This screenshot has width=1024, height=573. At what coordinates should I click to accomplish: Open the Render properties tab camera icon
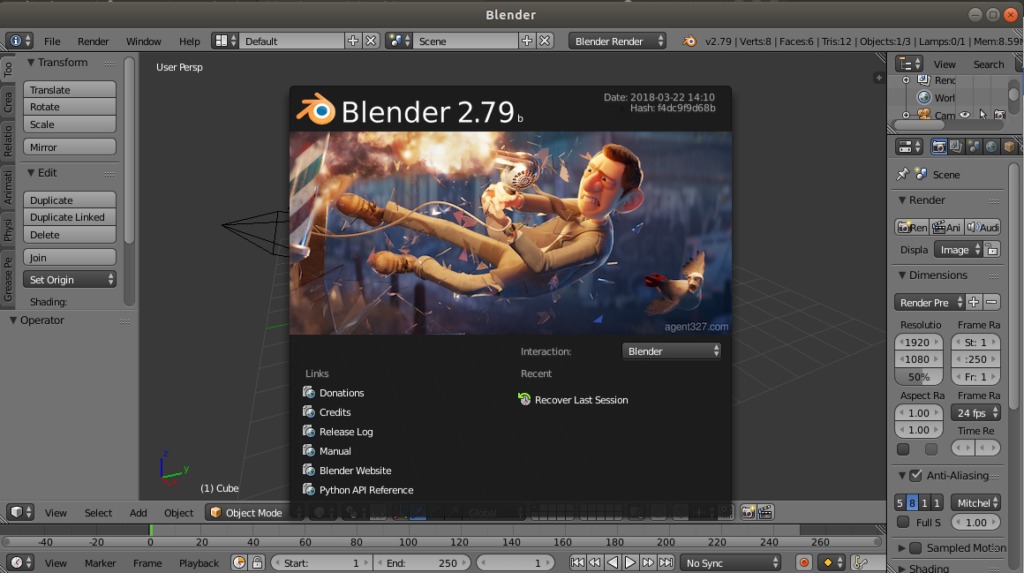(939, 146)
